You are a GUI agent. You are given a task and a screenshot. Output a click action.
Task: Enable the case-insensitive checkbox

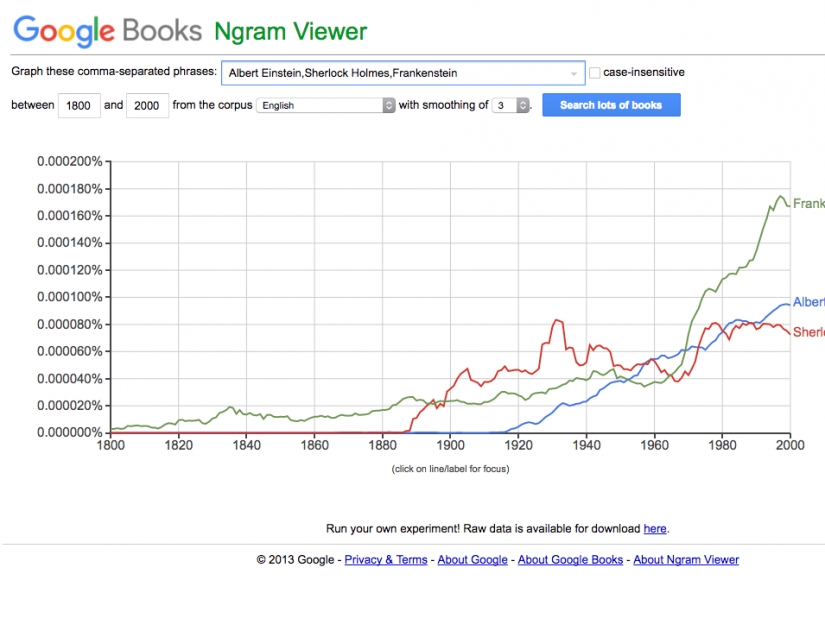point(595,72)
